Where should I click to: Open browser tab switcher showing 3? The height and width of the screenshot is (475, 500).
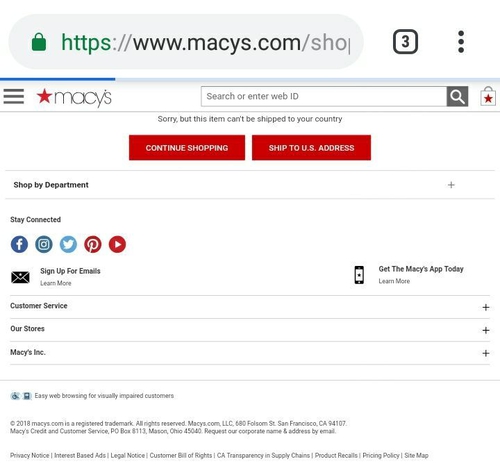tap(405, 42)
